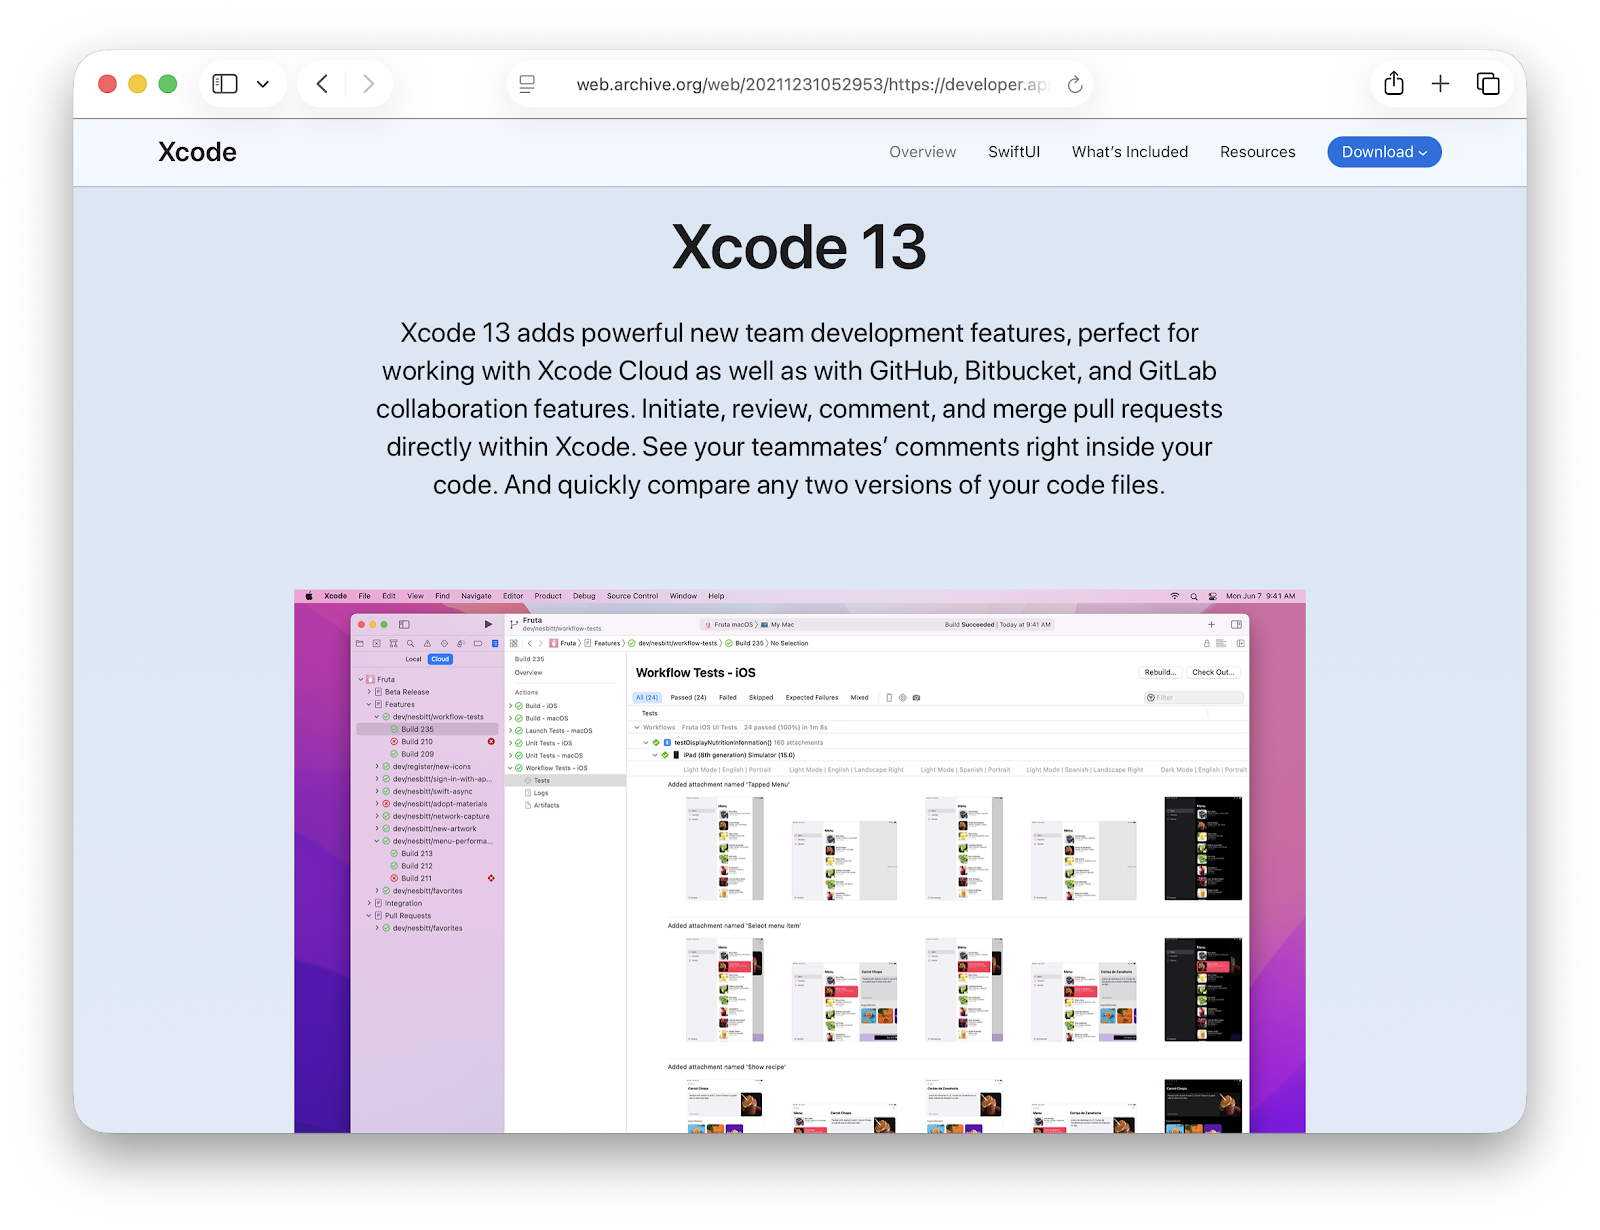
Task: Focus the web.archive.org address field
Action: pyautogui.click(x=800, y=84)
